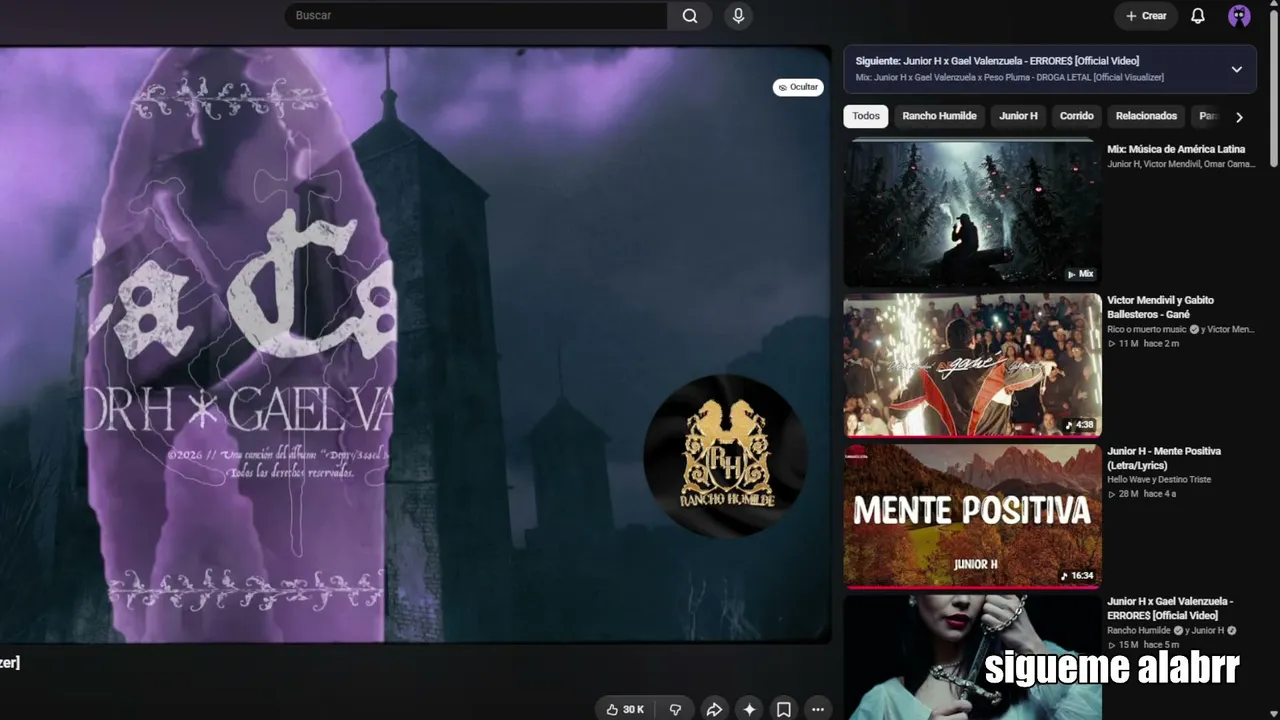
Task: Start voice search with the microphone icon
Action: coord(738,16)
